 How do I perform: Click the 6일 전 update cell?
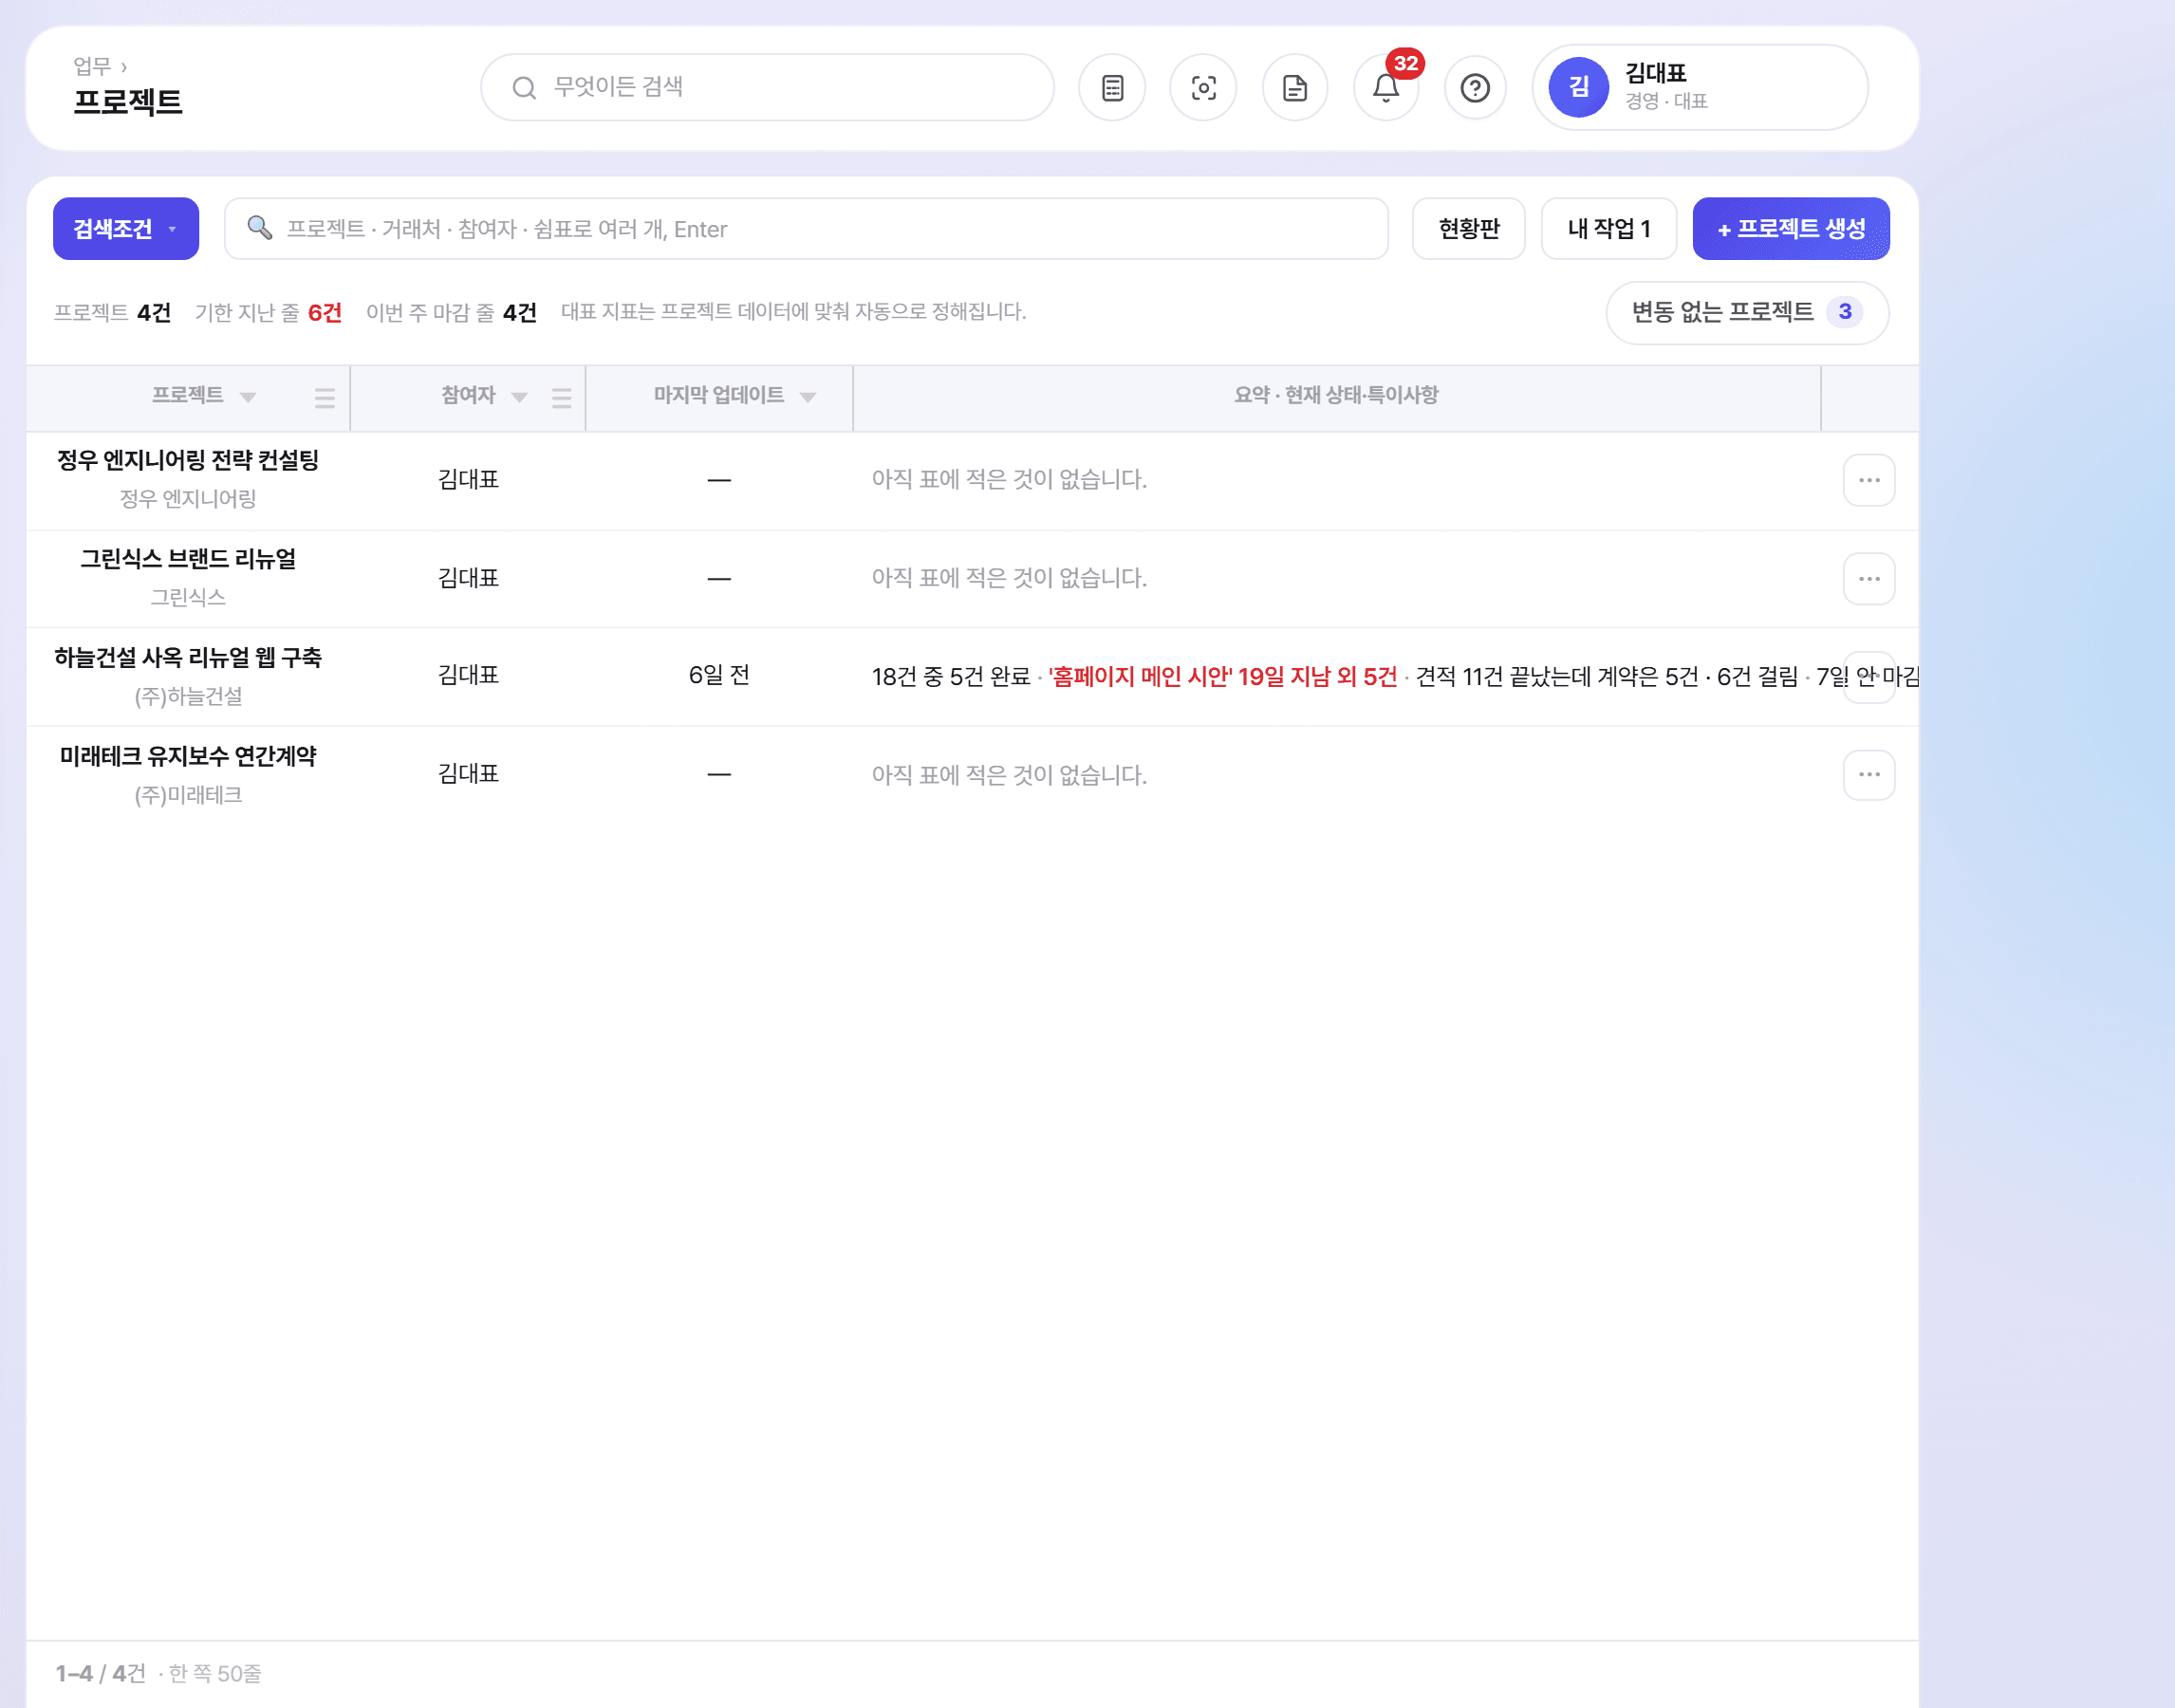[719, 675]
